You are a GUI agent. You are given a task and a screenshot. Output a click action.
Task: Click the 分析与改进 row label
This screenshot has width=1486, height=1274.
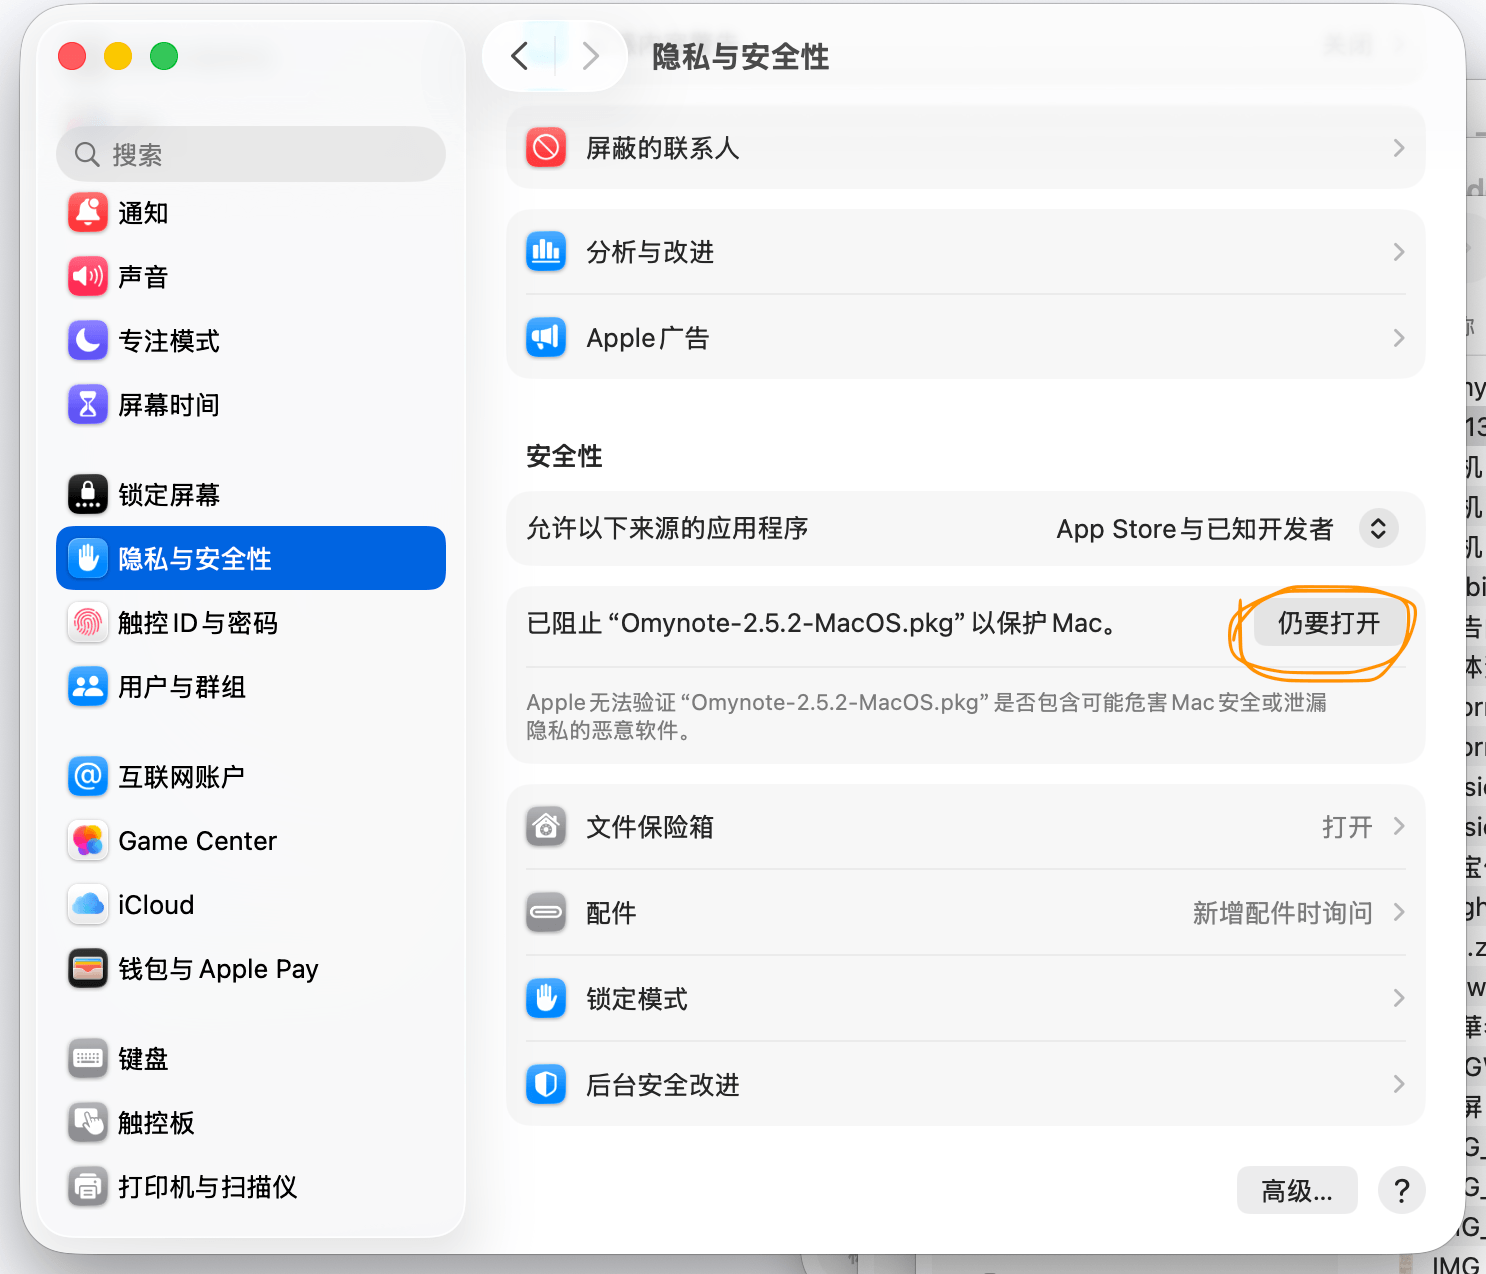click(650, 252)
